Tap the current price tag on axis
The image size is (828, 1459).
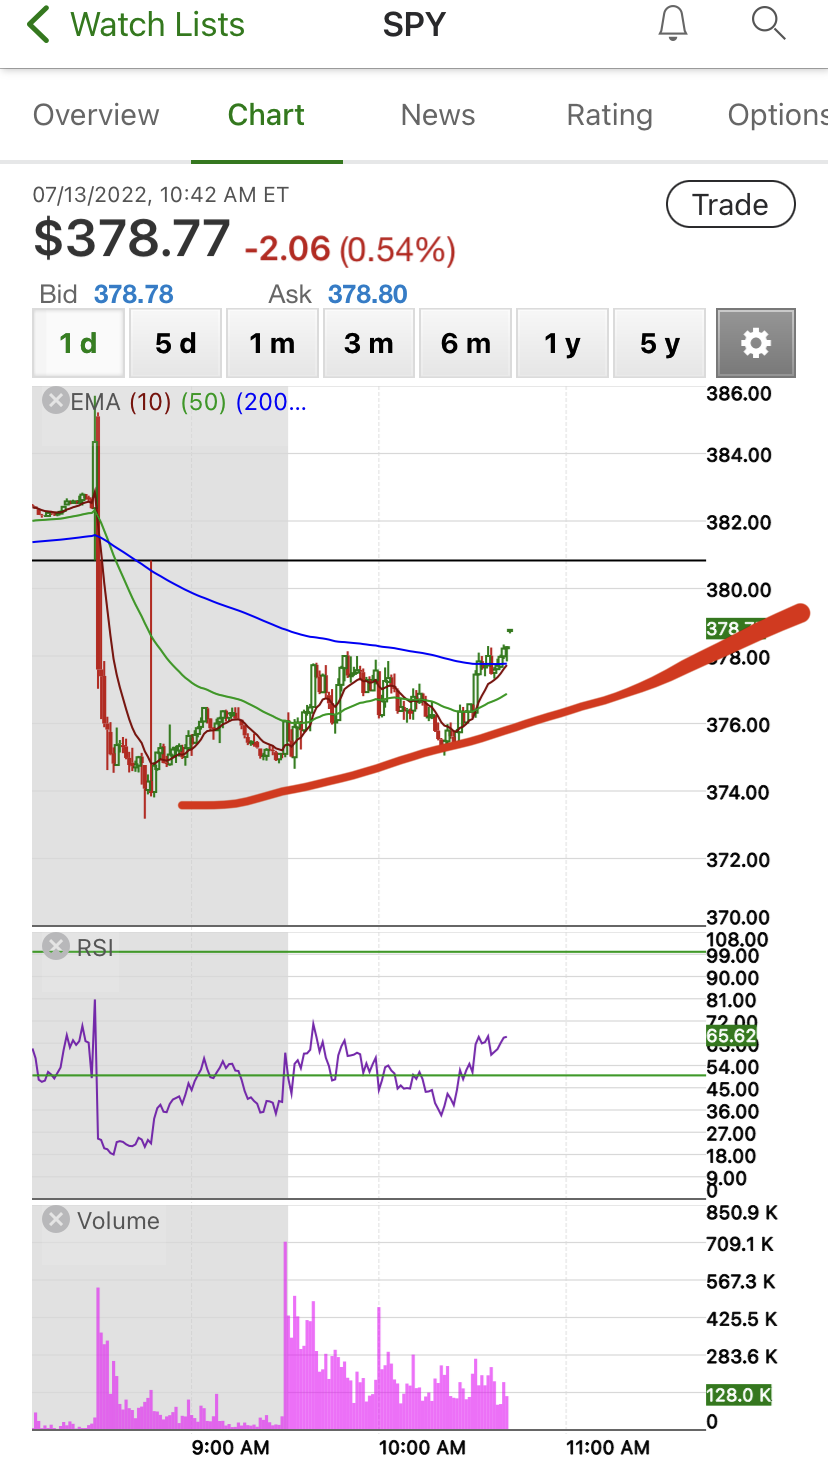tap(738, 629)
